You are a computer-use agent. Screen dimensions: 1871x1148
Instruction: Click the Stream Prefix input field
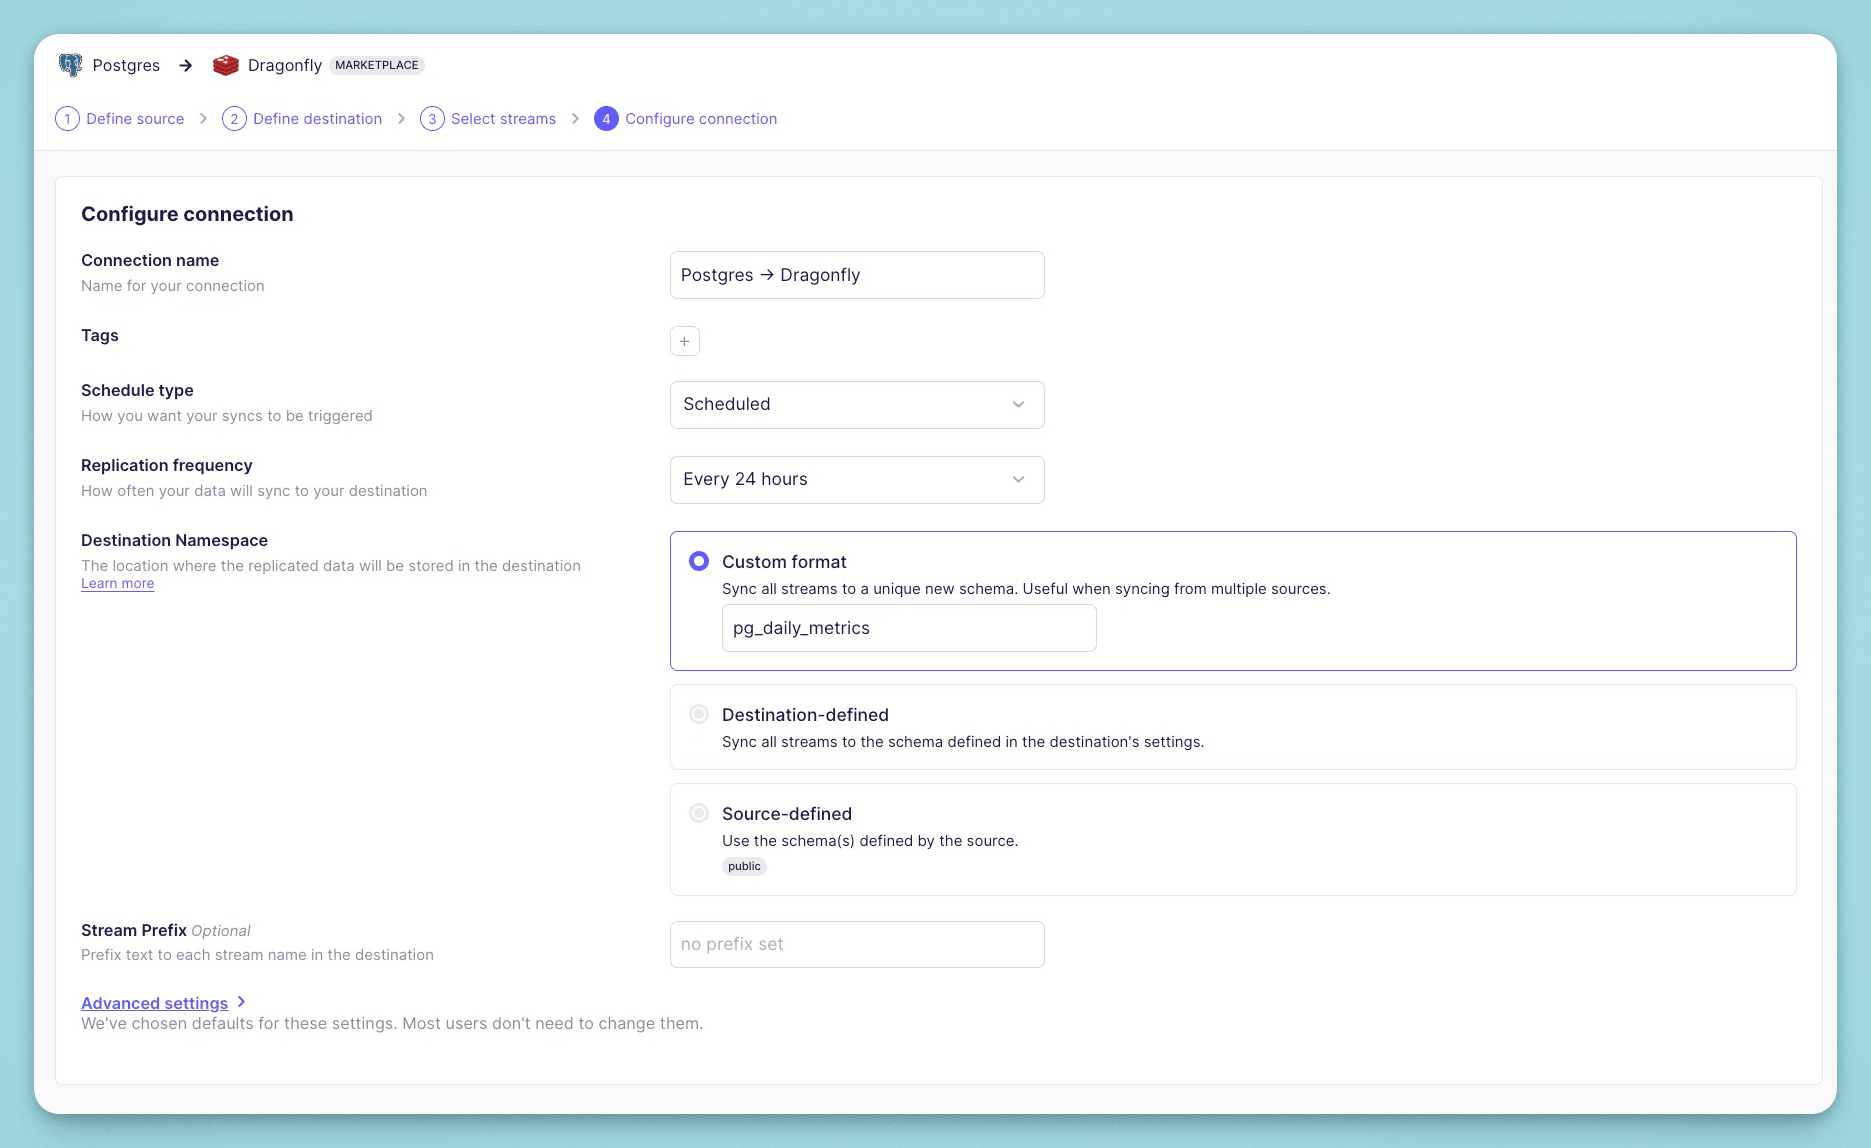(857, 944)
